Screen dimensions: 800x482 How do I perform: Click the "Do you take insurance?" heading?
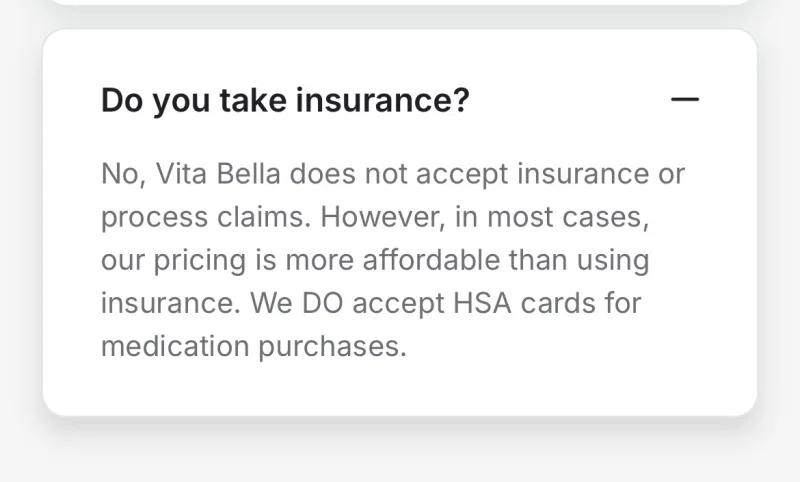point(285,100)
